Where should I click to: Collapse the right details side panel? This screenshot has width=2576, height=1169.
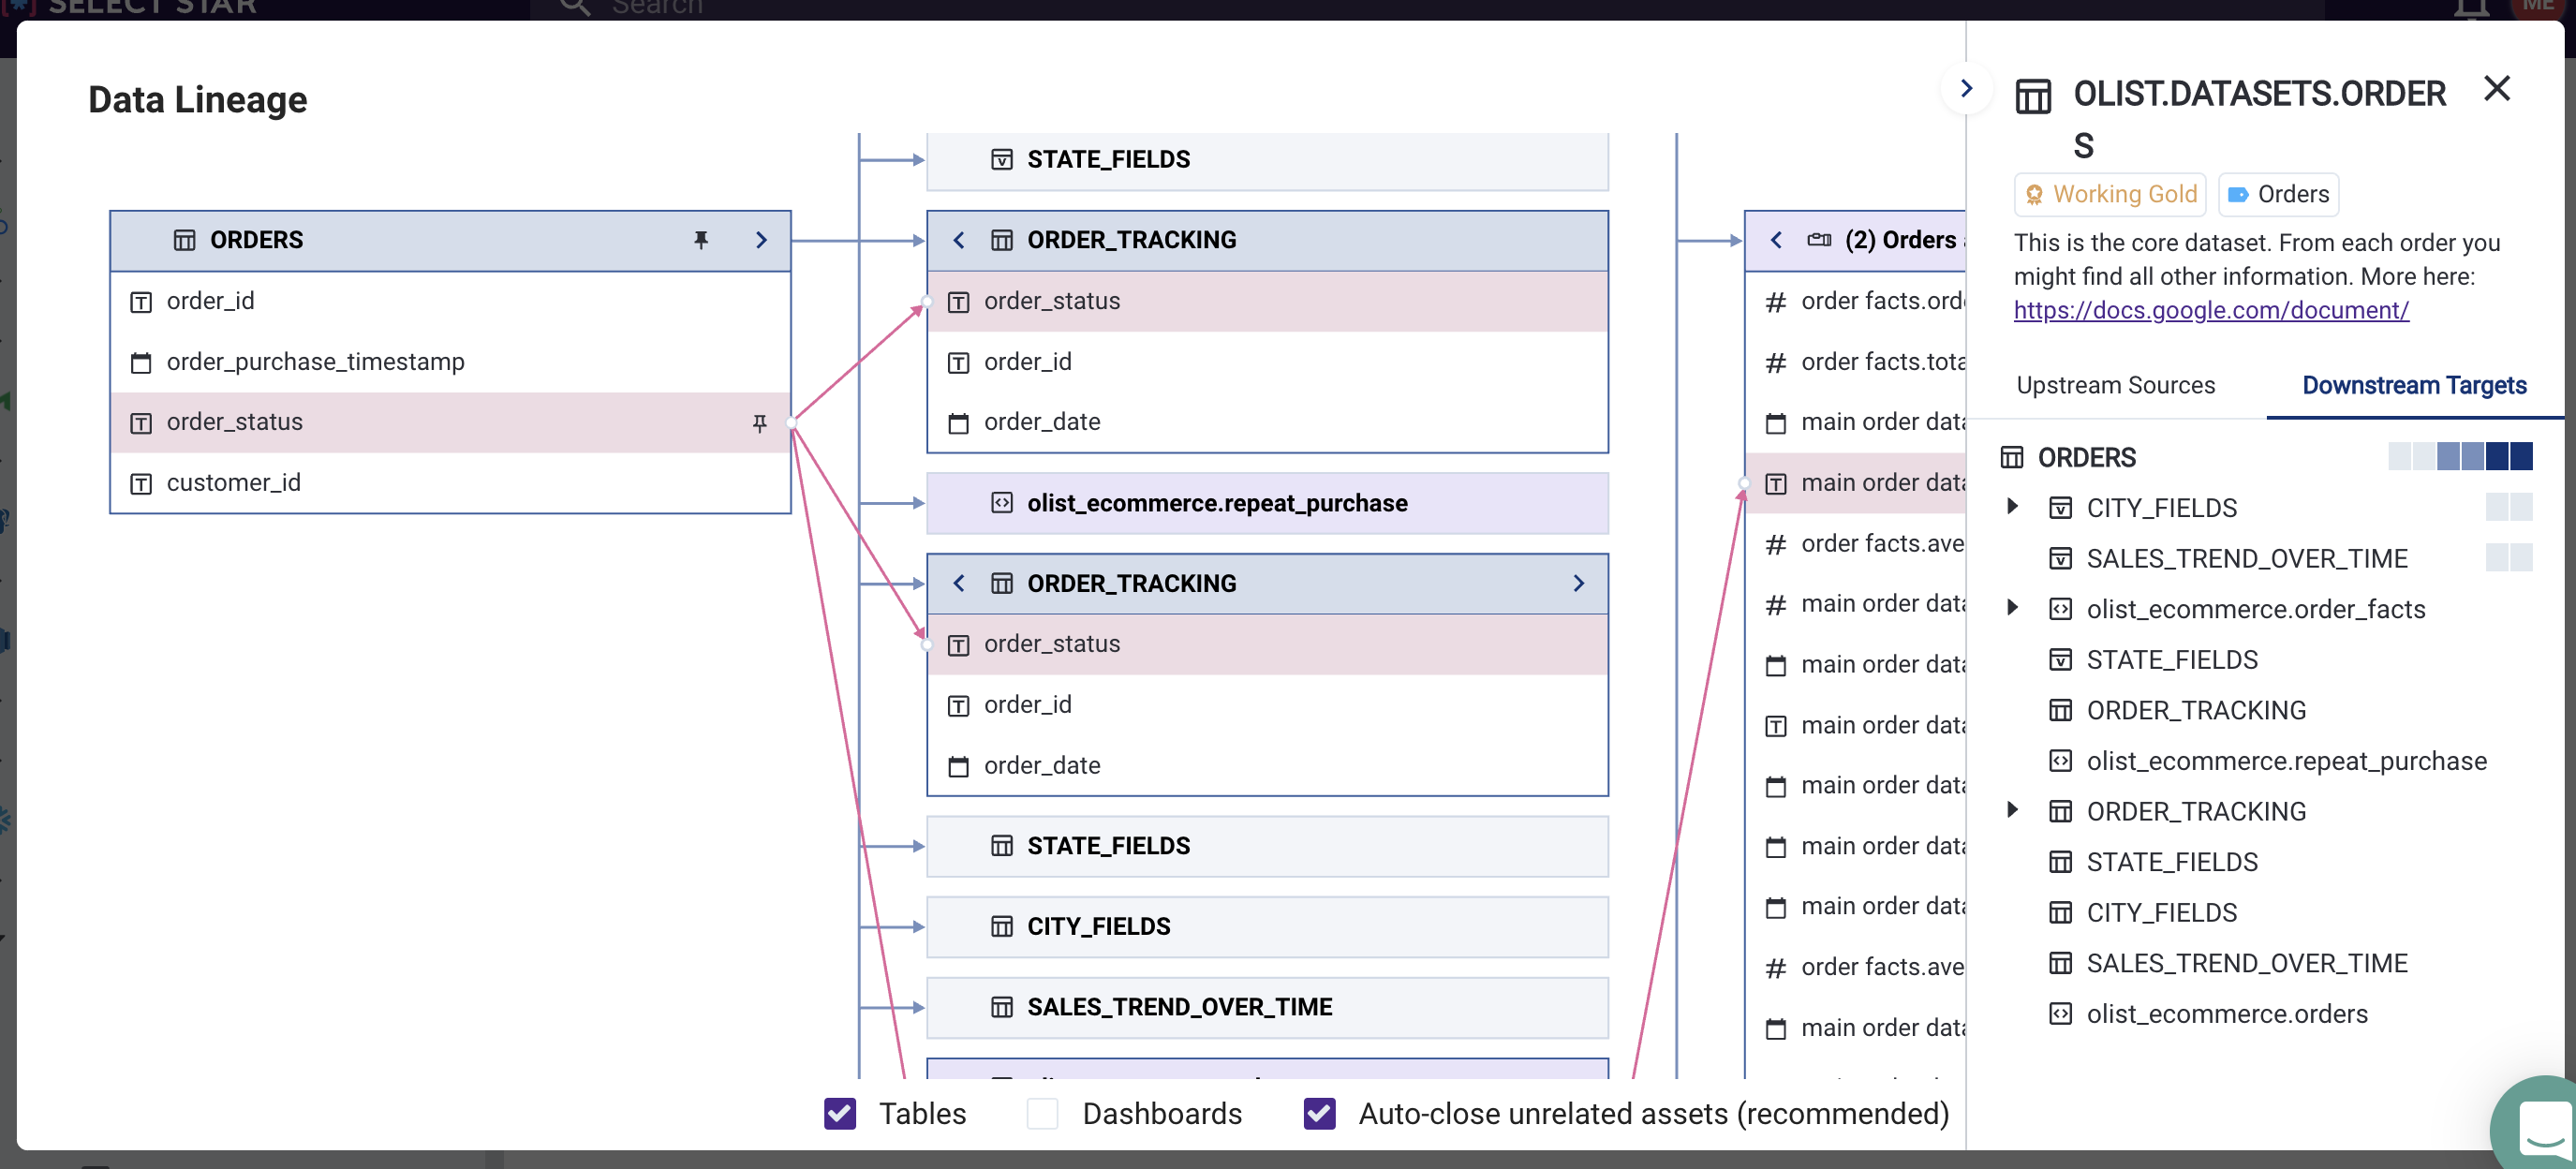tap(1966, 89)
